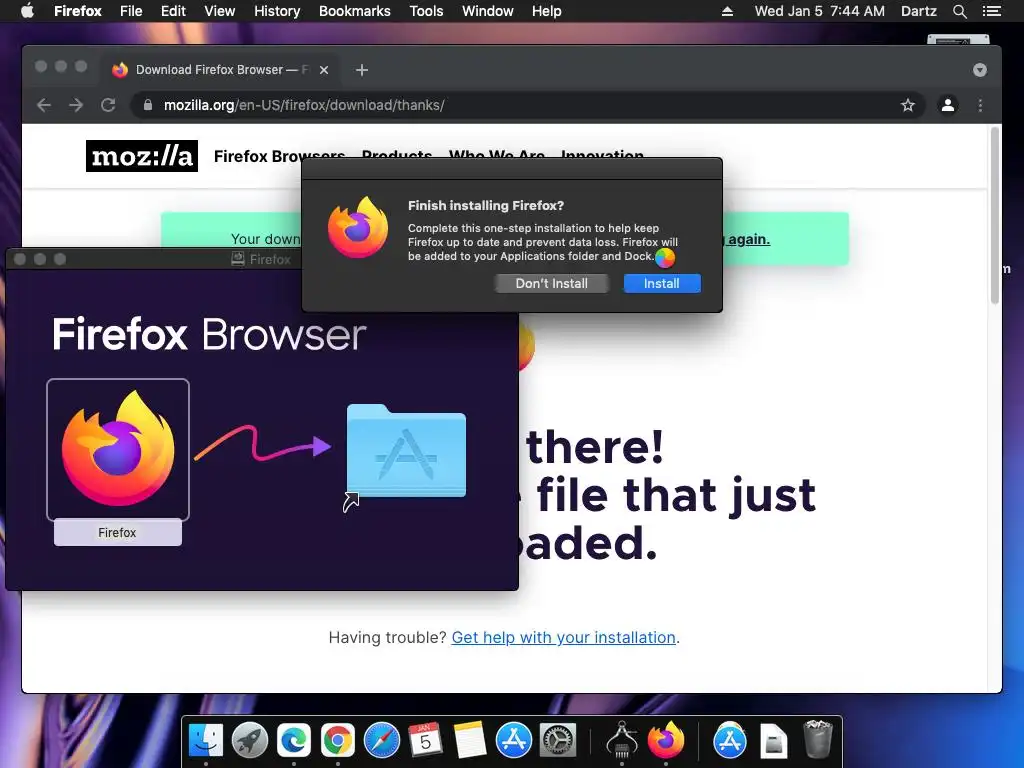The height and width of the screenshot is (768, 1024).
Task: Open the Edit menu
Action: click(x=173, y=11)
